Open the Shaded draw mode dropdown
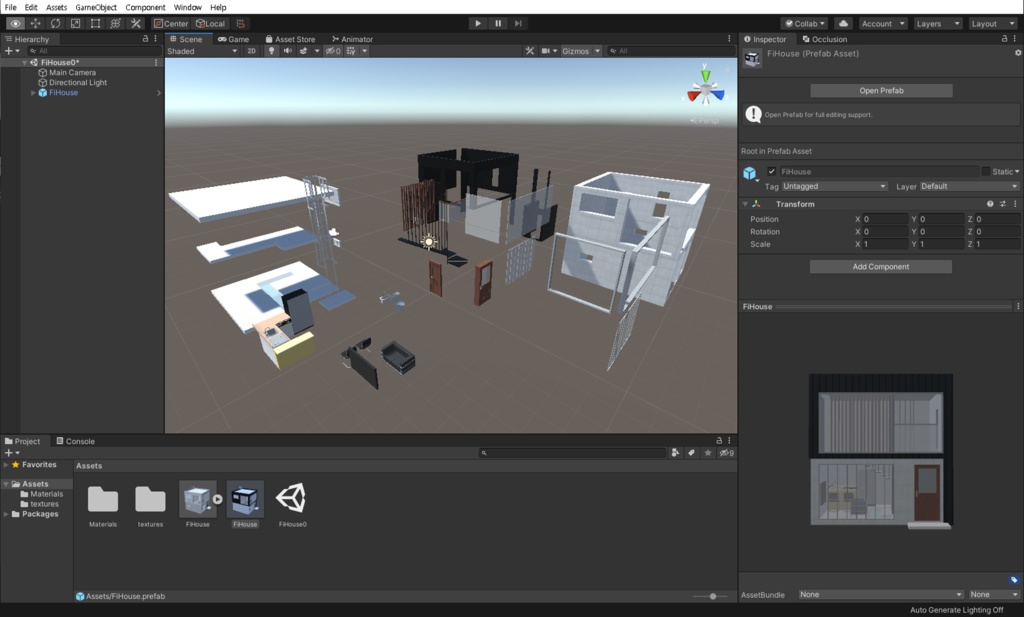This screenshot has height=617, width=1024. 200,51
